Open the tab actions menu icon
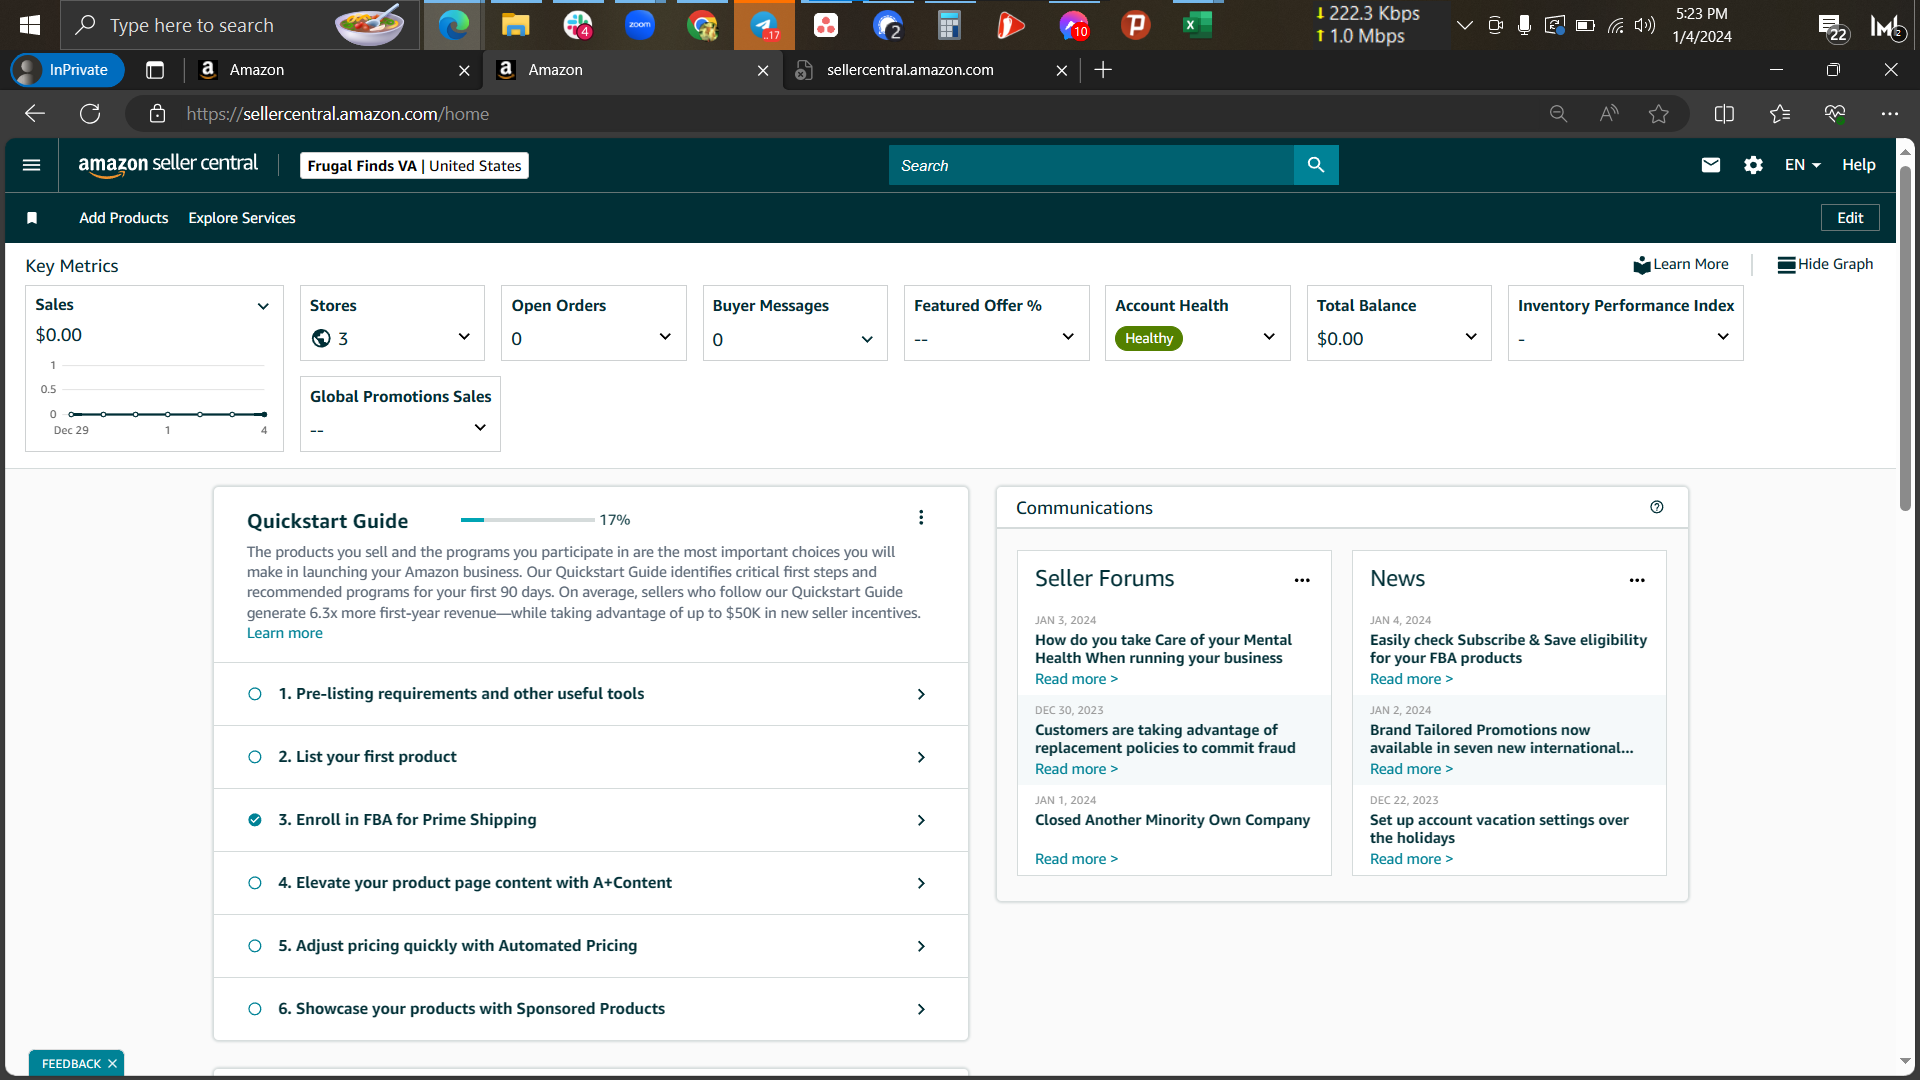This screenshot has width=1920, height=1080. 155,70
